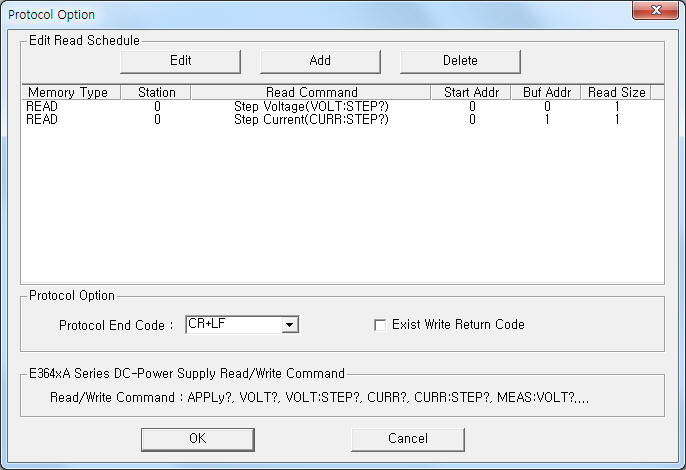Click the Edit button
This screenshot has width=686, height=470.
click(180, 61)
